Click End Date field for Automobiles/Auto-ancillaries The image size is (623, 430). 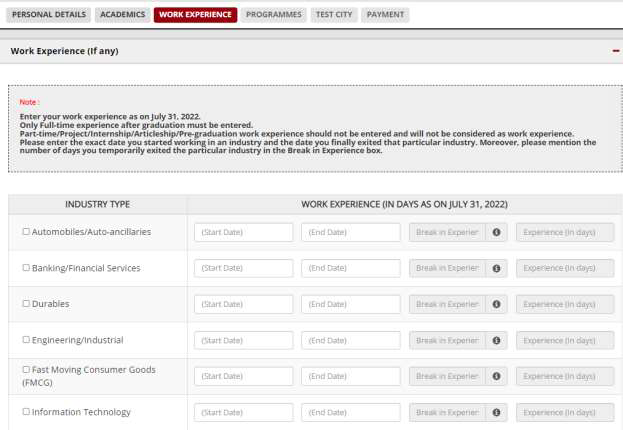[x=351, y=232]
